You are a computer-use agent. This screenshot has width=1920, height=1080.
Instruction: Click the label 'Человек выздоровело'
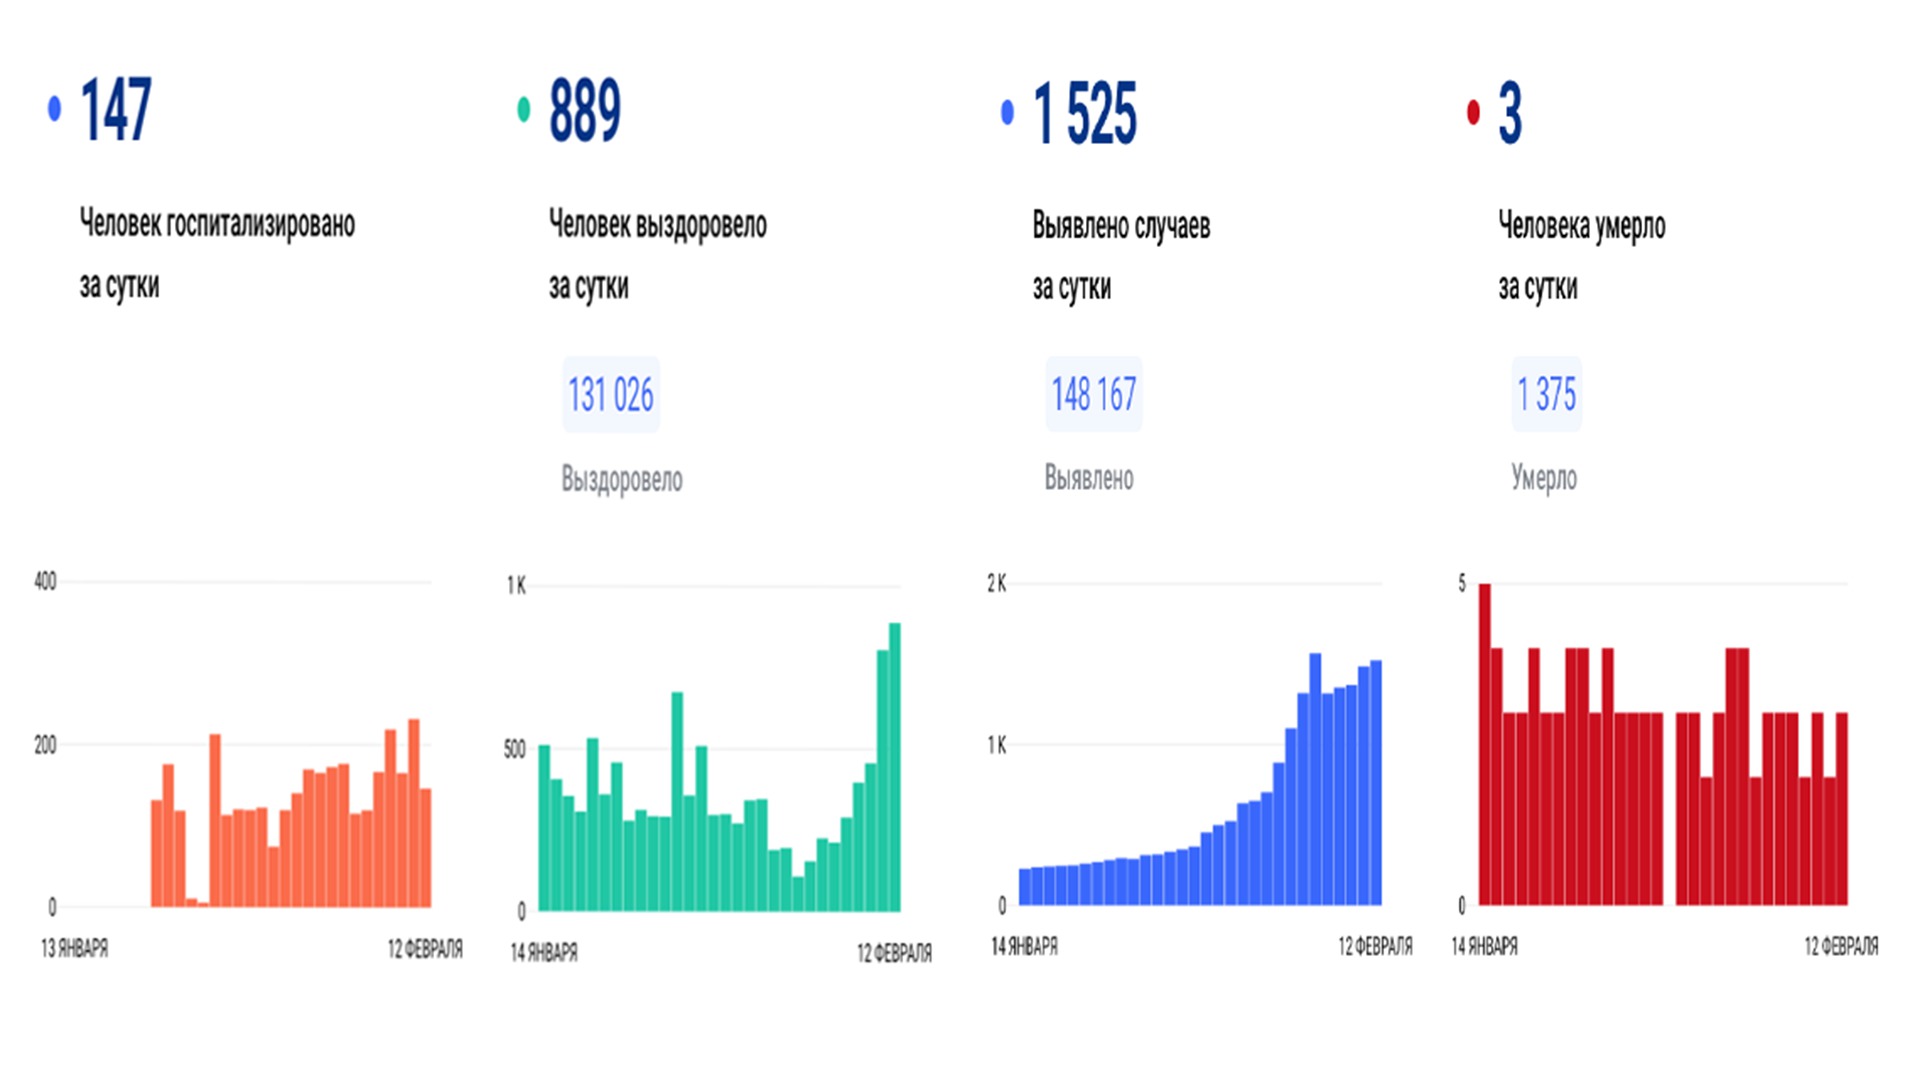click(x=658, y=224)
